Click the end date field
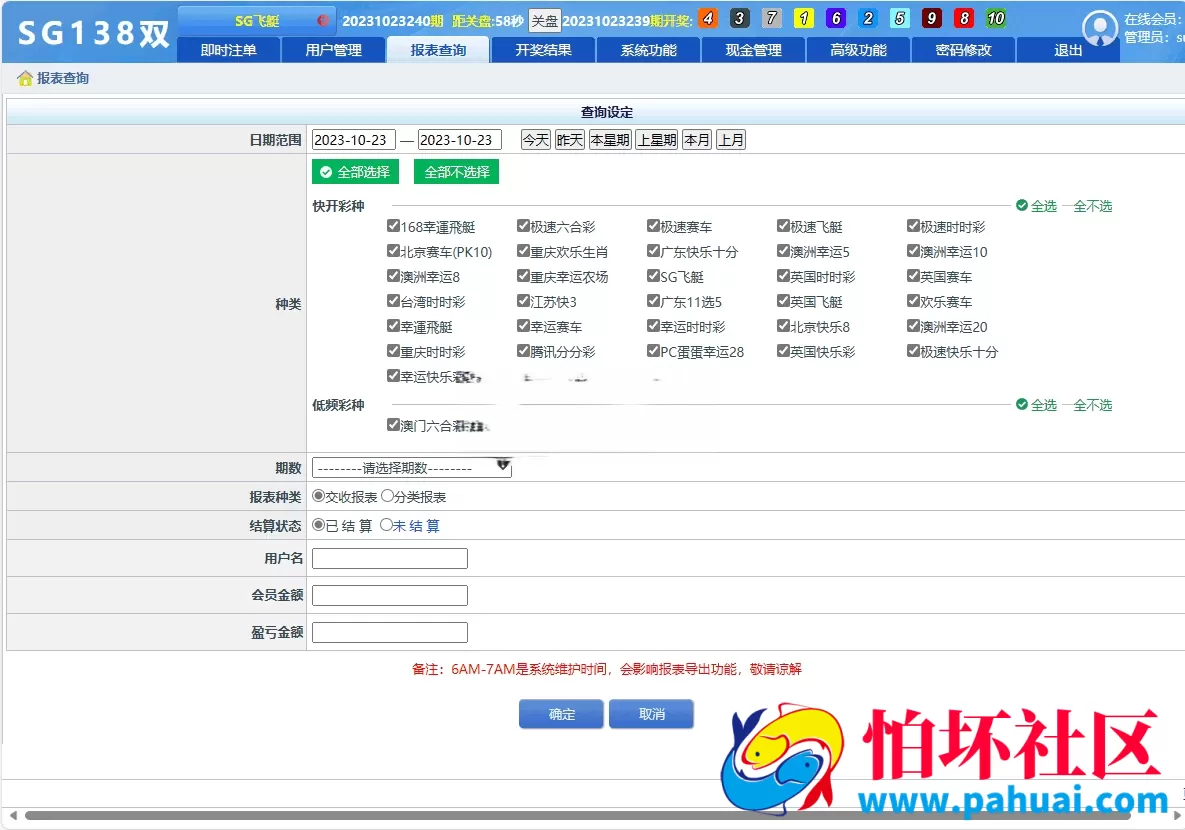Image resolution: width=1185 pixels, height=830 pixels. (459, 140)
